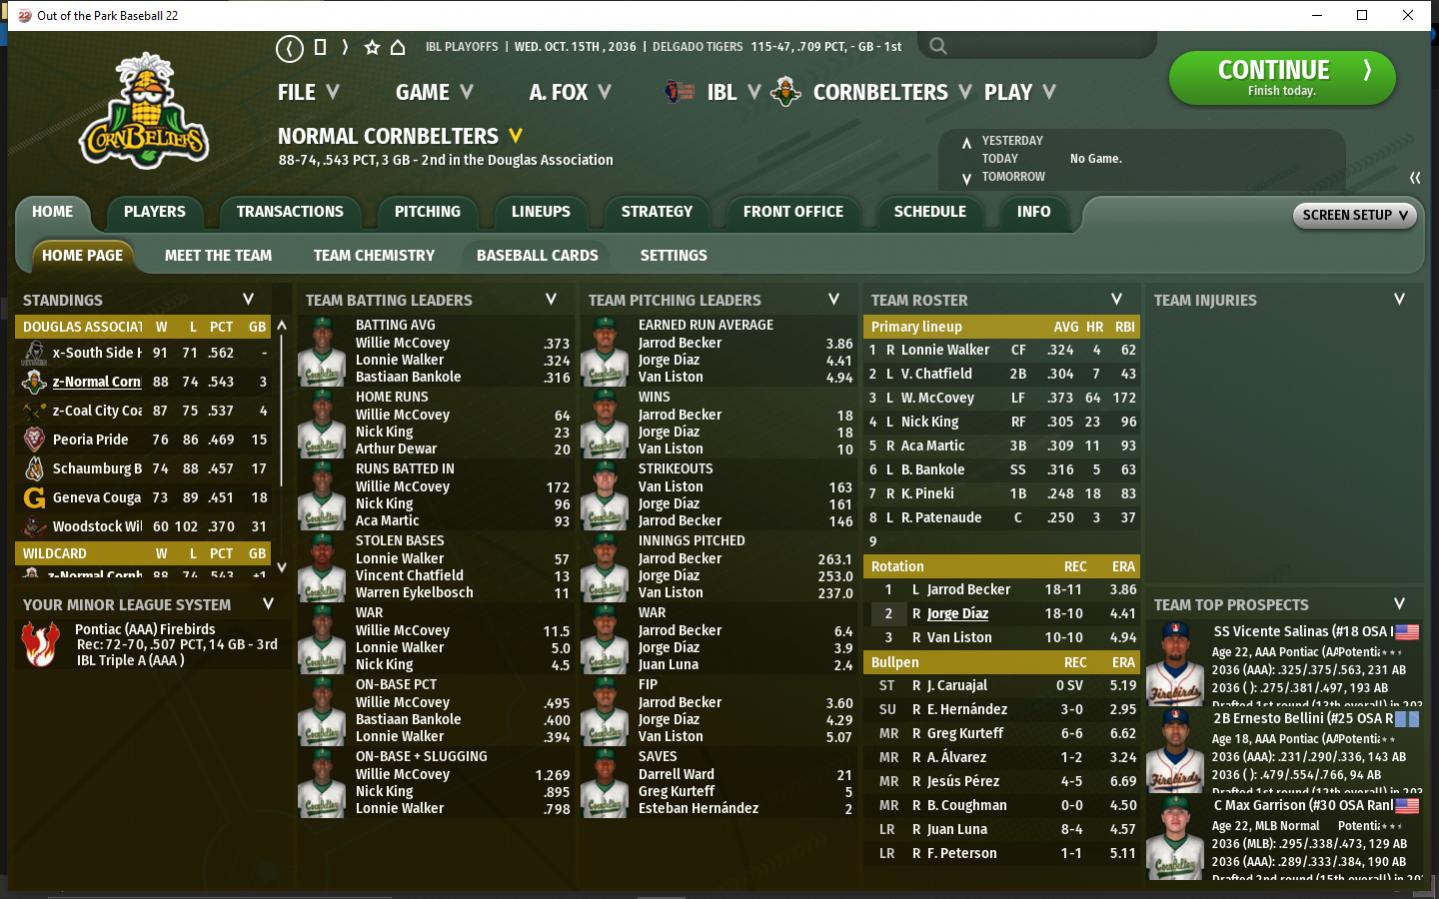The image size is (1439, 899).
Task: Click the flag beside Ernesto Bellini
Action: [x=1407, y=719]
